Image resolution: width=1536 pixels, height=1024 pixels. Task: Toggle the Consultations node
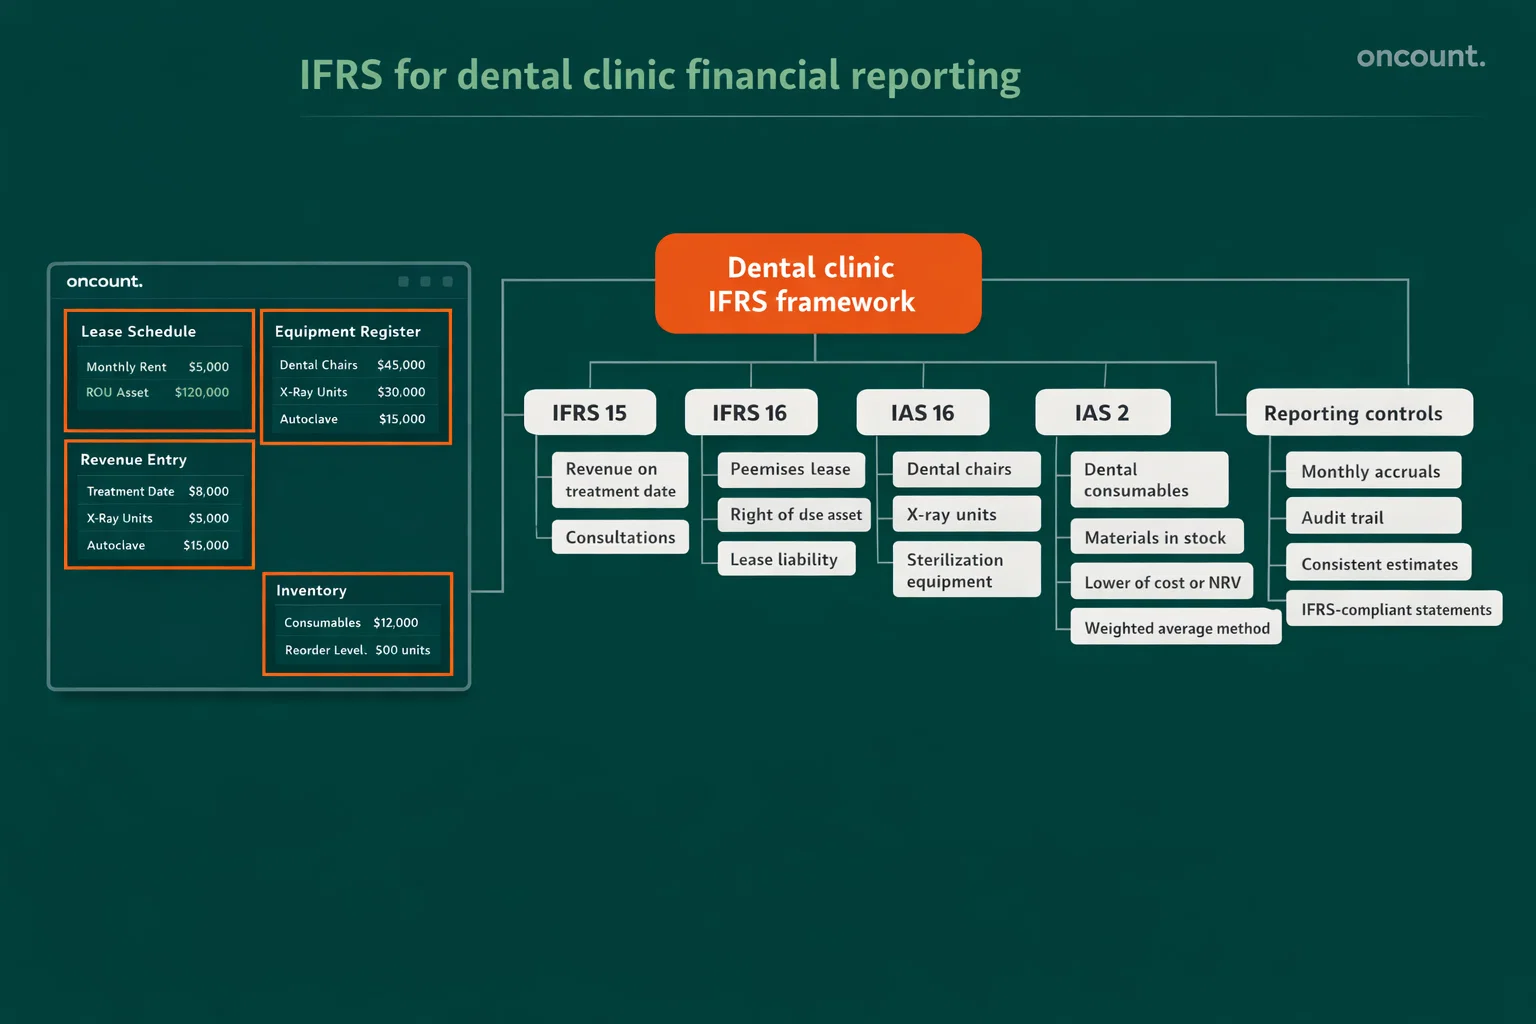(x=619, y=537)
